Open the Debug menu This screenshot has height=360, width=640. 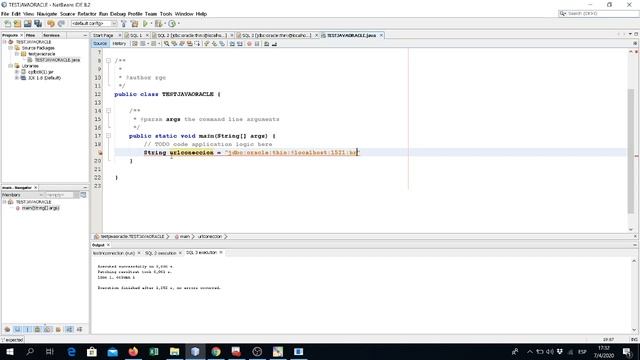[118, 14]
